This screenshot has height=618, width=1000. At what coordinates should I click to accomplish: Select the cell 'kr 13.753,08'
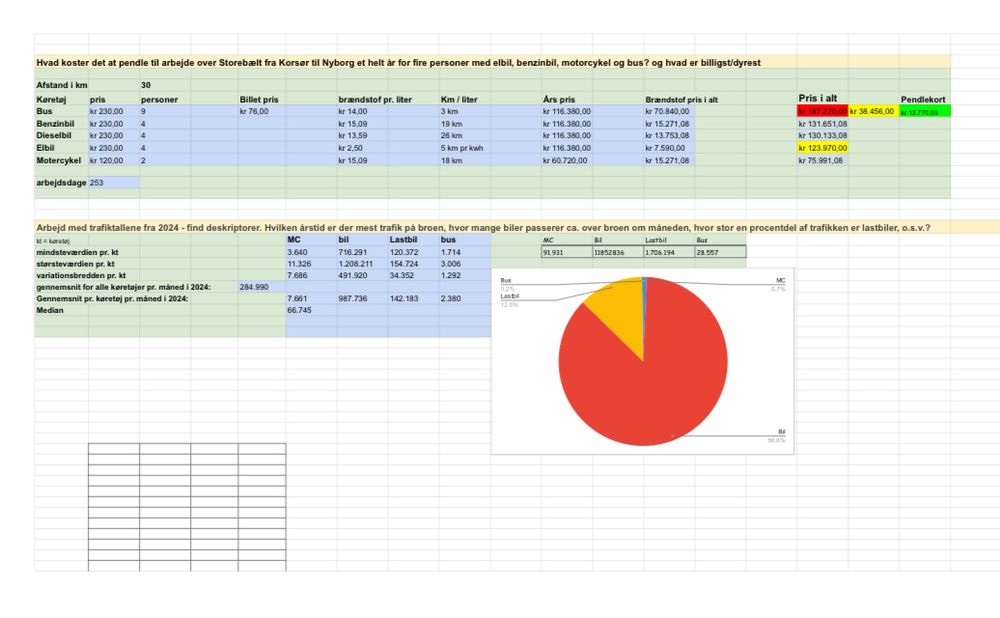(x=667, y=135)
